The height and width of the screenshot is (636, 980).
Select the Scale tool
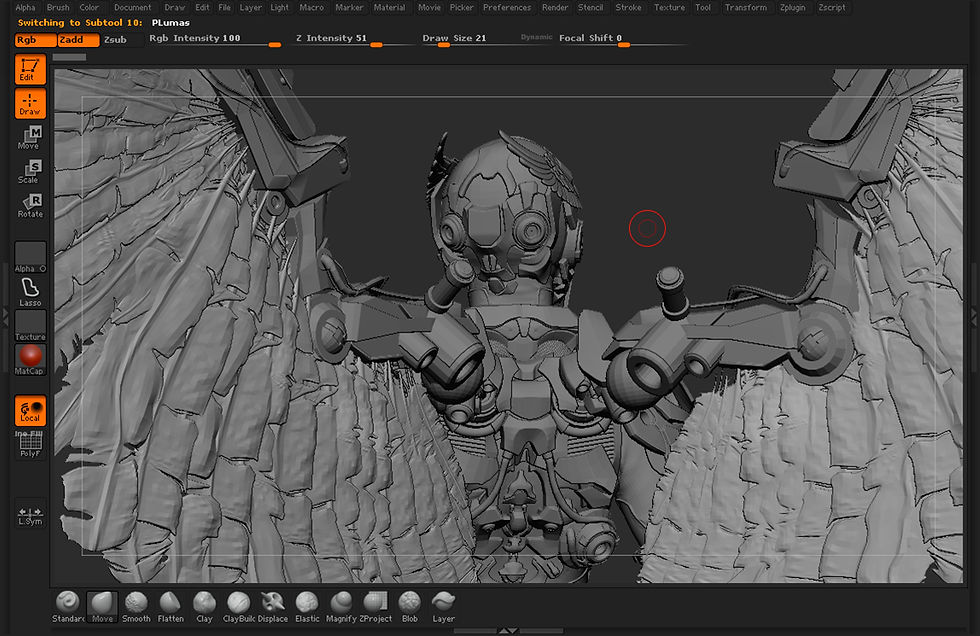[x=30, y=172]
